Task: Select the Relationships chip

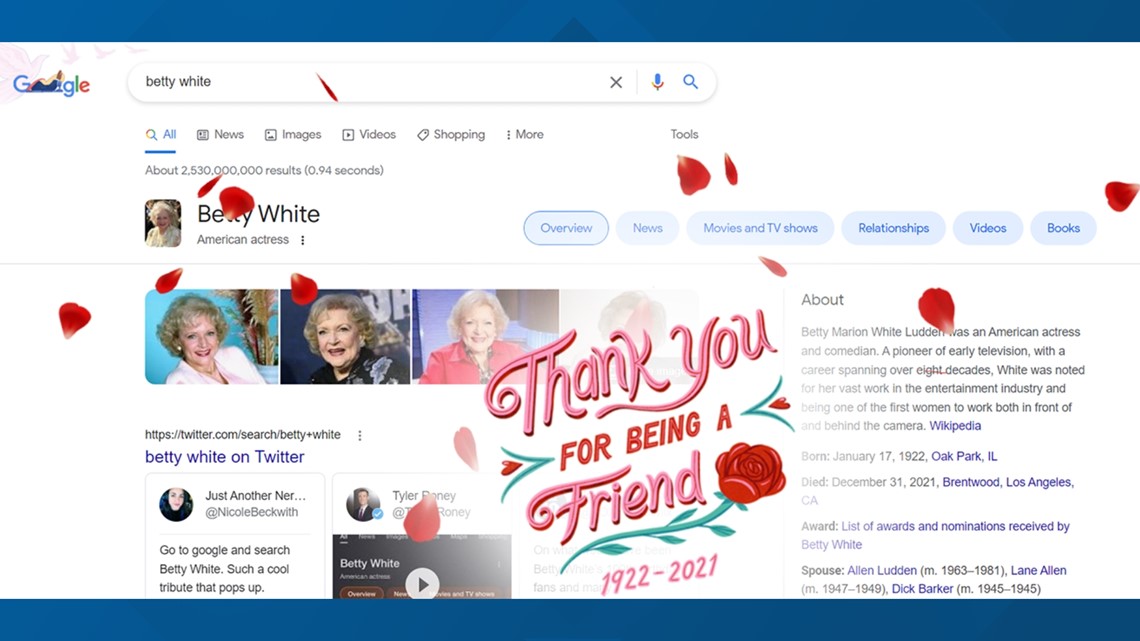Action: click(894, 228)
